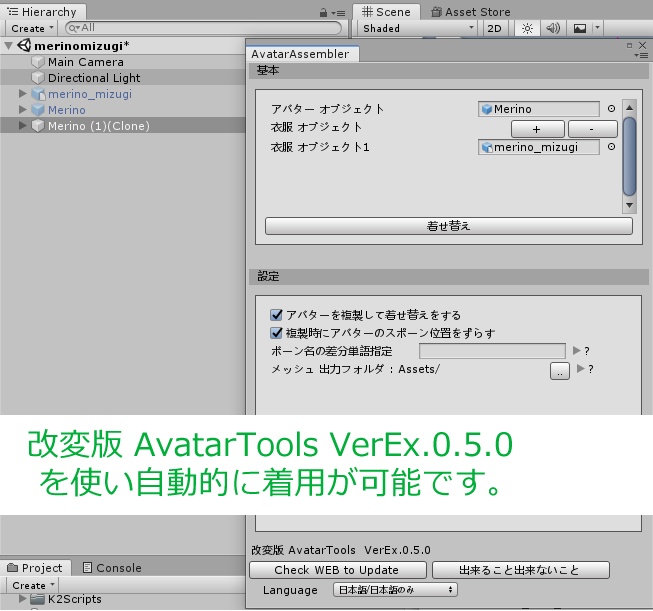653x611 pixels.
Task: Click the ボーン名の差分単語指定 text field
Action: click(x=492, y=351)
